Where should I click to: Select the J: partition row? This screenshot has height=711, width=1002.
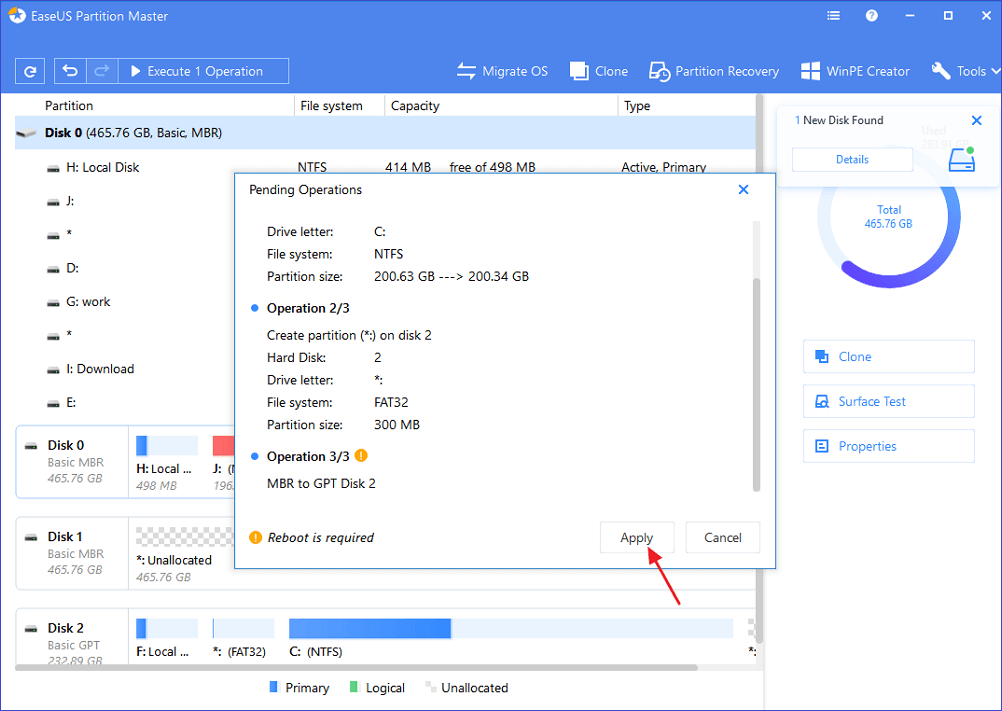[125, 201]
